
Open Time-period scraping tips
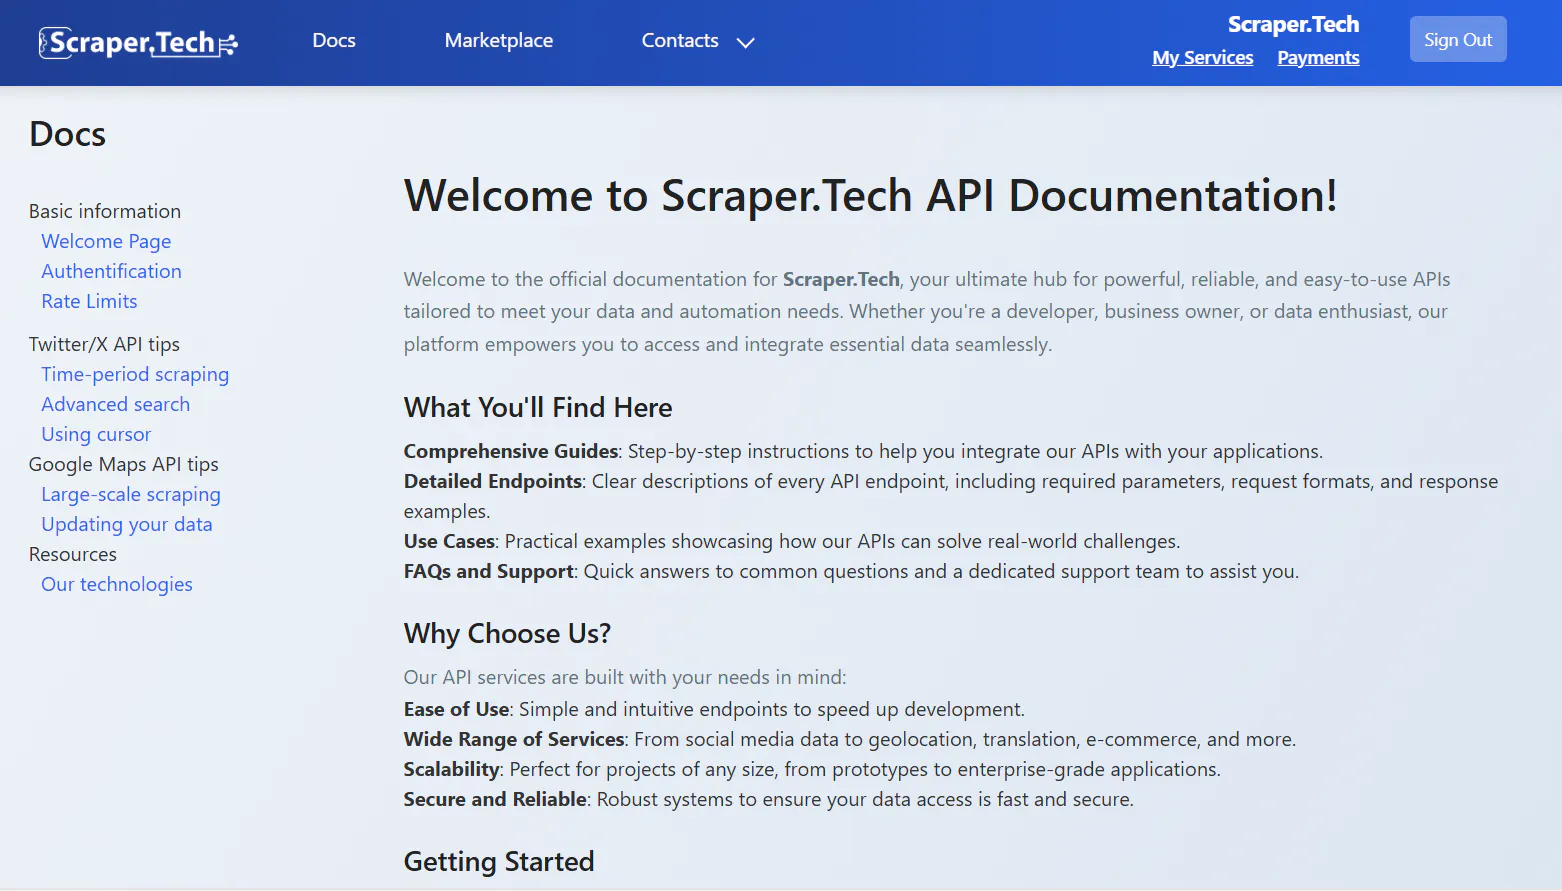pos(135,374)
